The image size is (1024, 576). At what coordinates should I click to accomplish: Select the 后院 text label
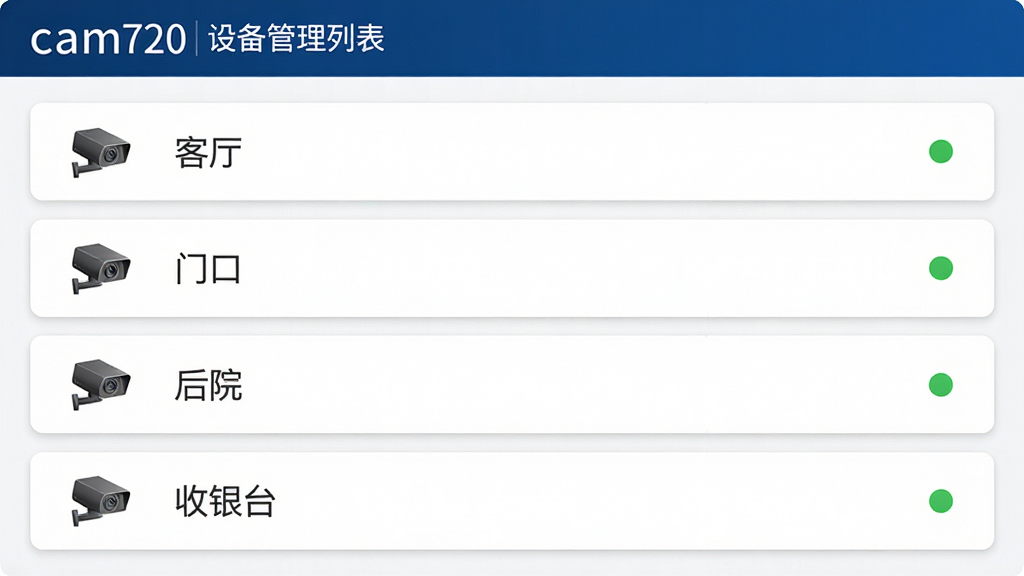point(208,385)
